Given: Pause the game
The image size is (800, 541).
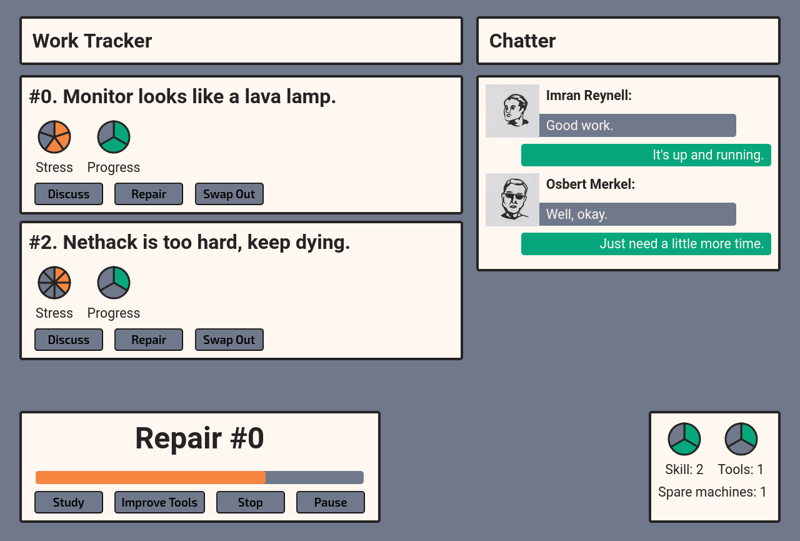Looking at the screenshot, I should (x=330, y=502).
